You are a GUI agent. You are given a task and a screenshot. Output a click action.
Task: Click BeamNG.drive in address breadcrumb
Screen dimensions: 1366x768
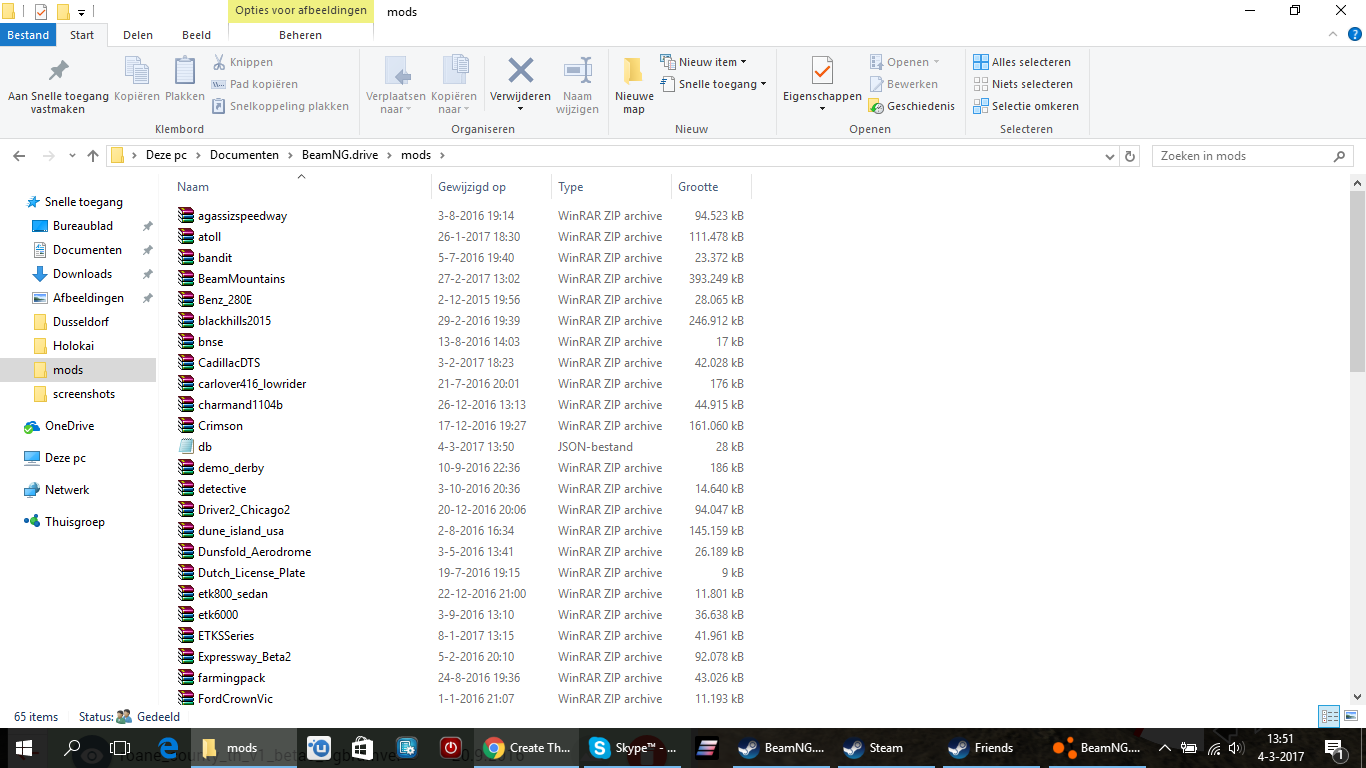[340, 156]
